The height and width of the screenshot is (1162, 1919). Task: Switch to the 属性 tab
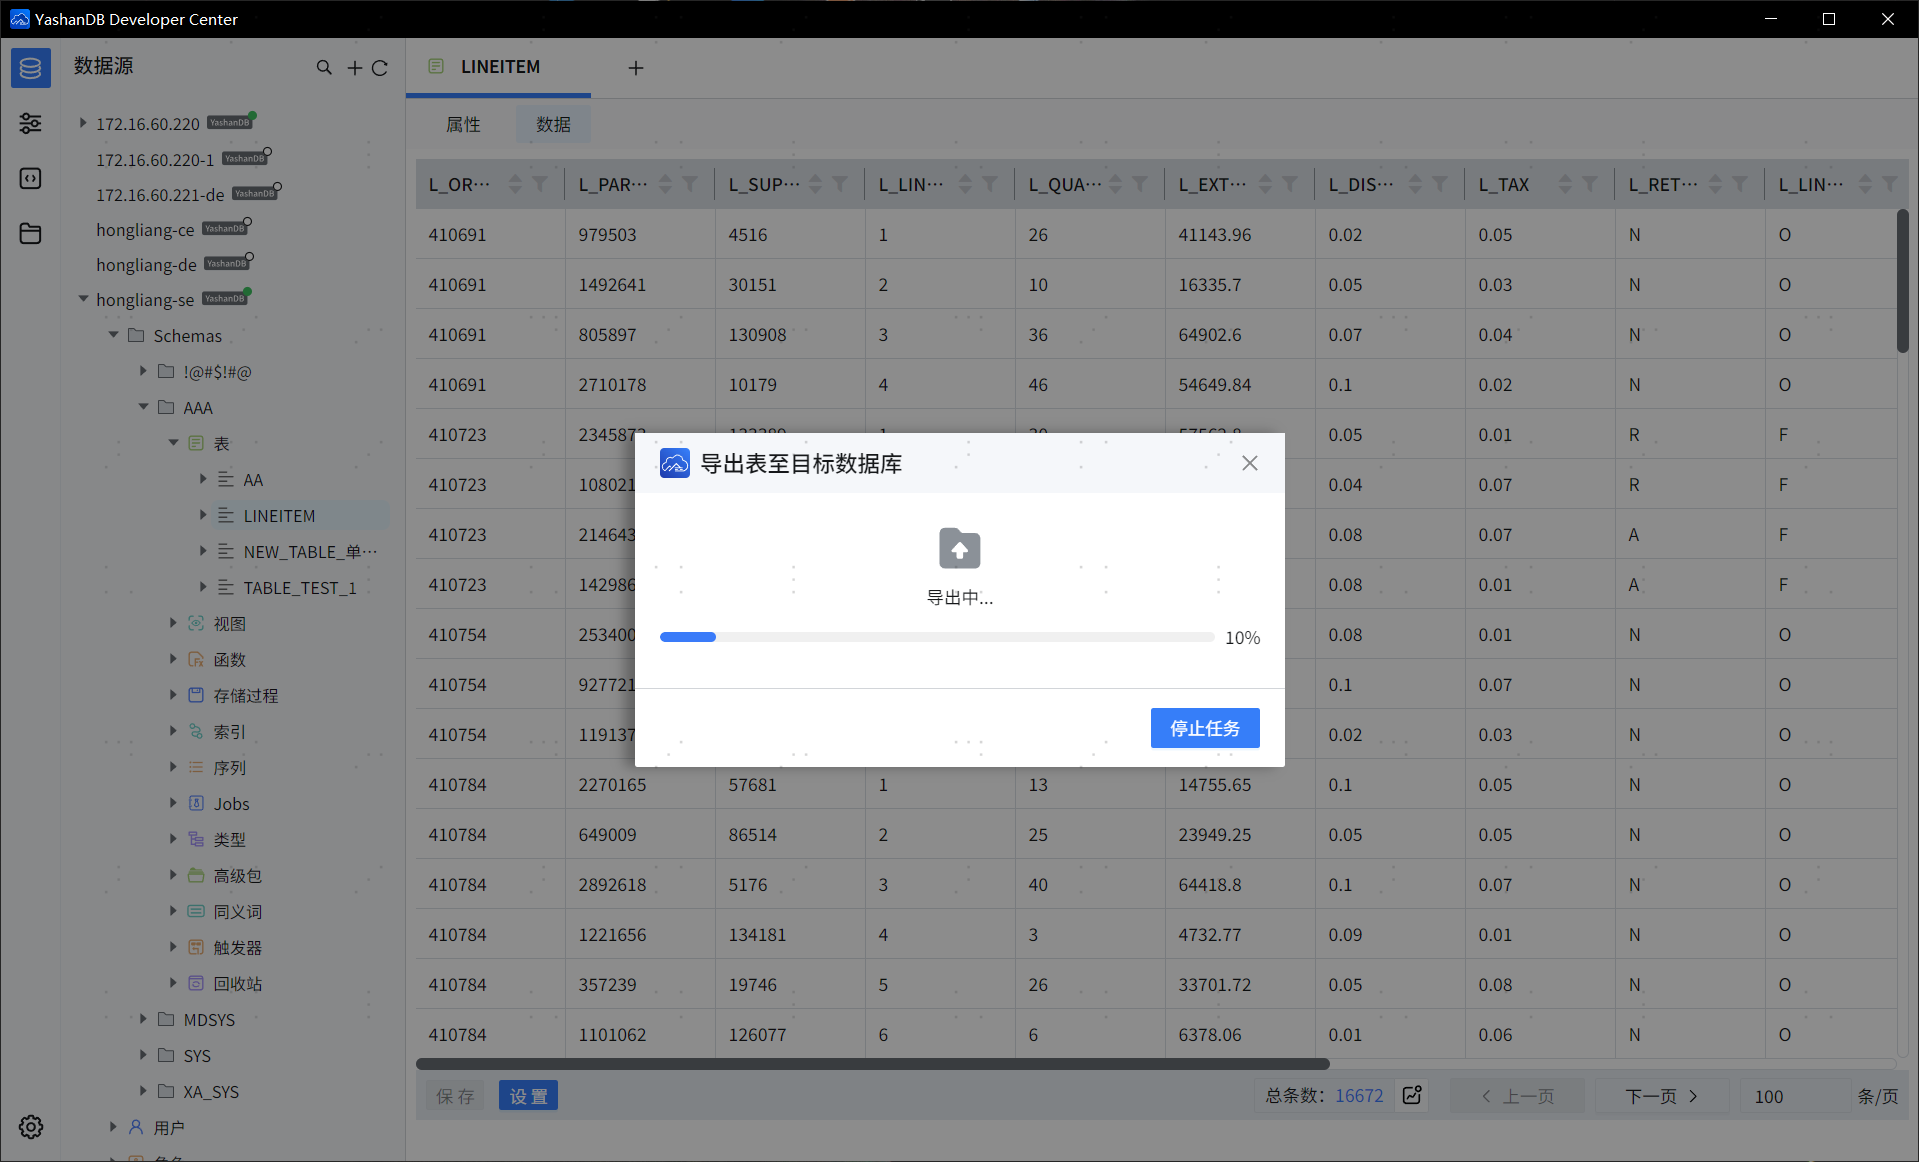pos(463,124)
